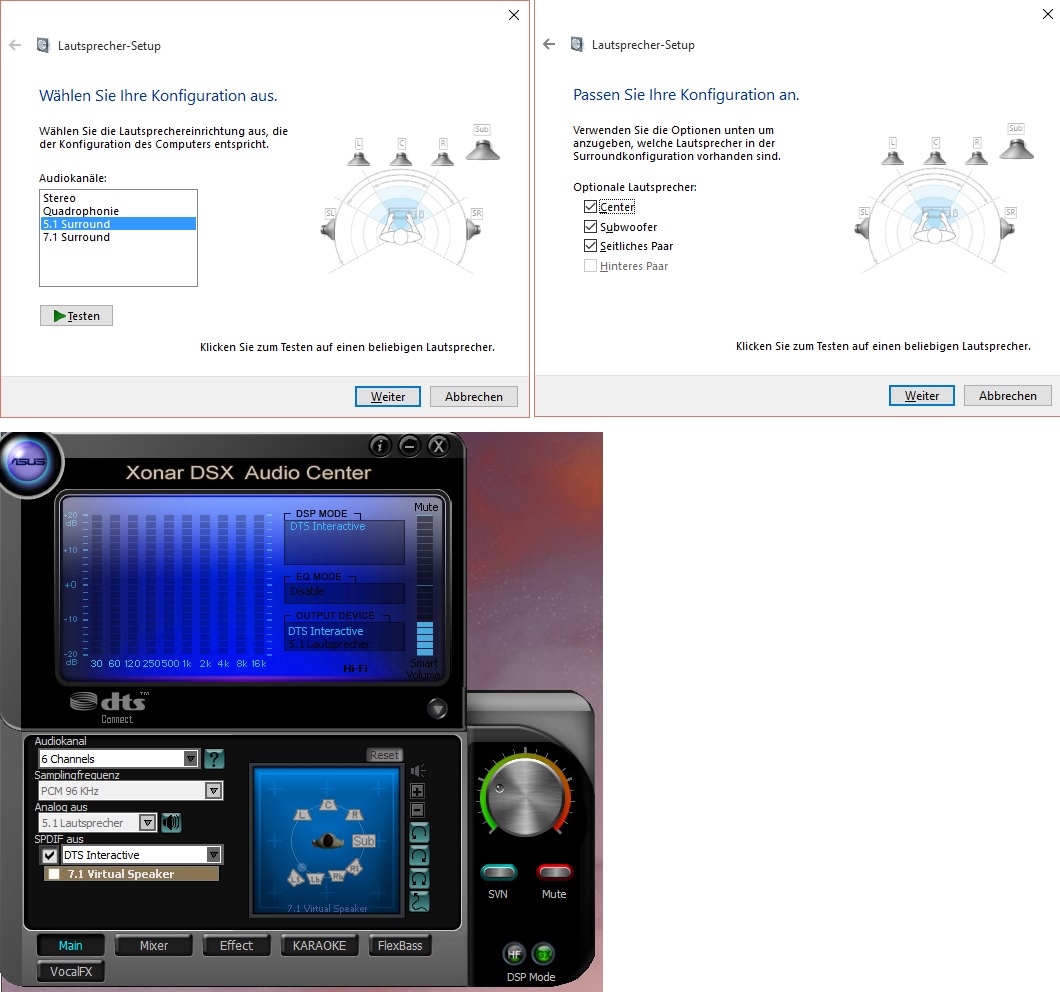This screenshot has height=992, width=1060.
Task: Click the volume level meter under Mute
Action: (425, 585)
